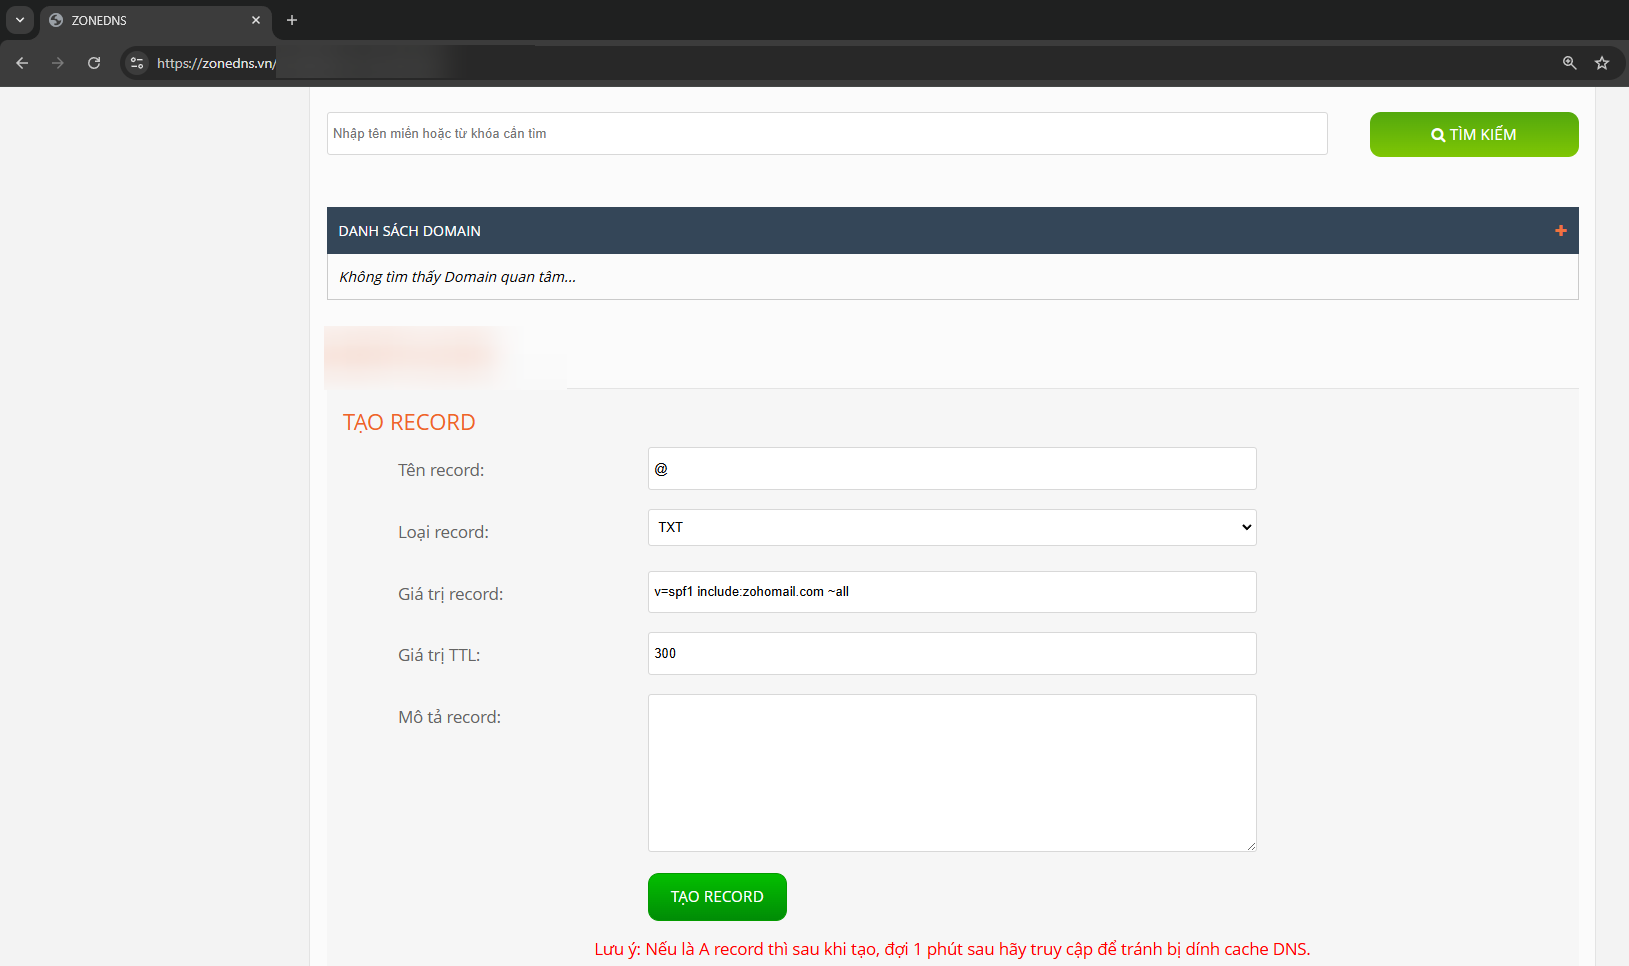
Task: Click the green TÌM KIẾM search button
Action: (x=1473, y=135)
